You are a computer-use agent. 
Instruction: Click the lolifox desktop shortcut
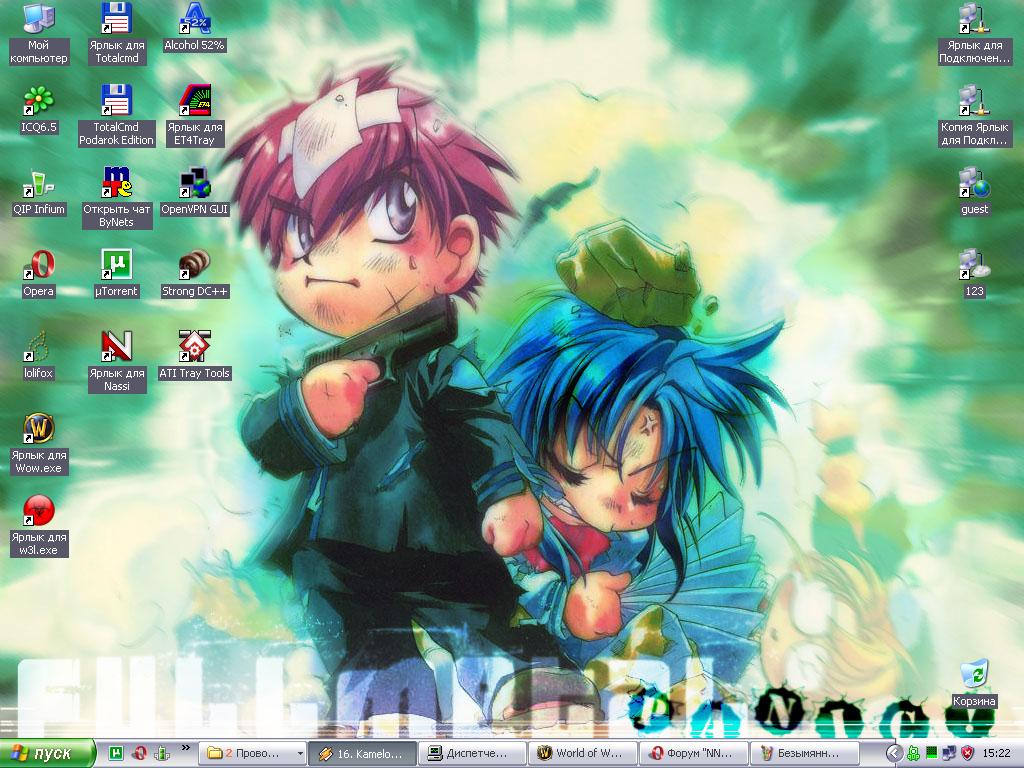pyautogui.click(x=39, y=357)
